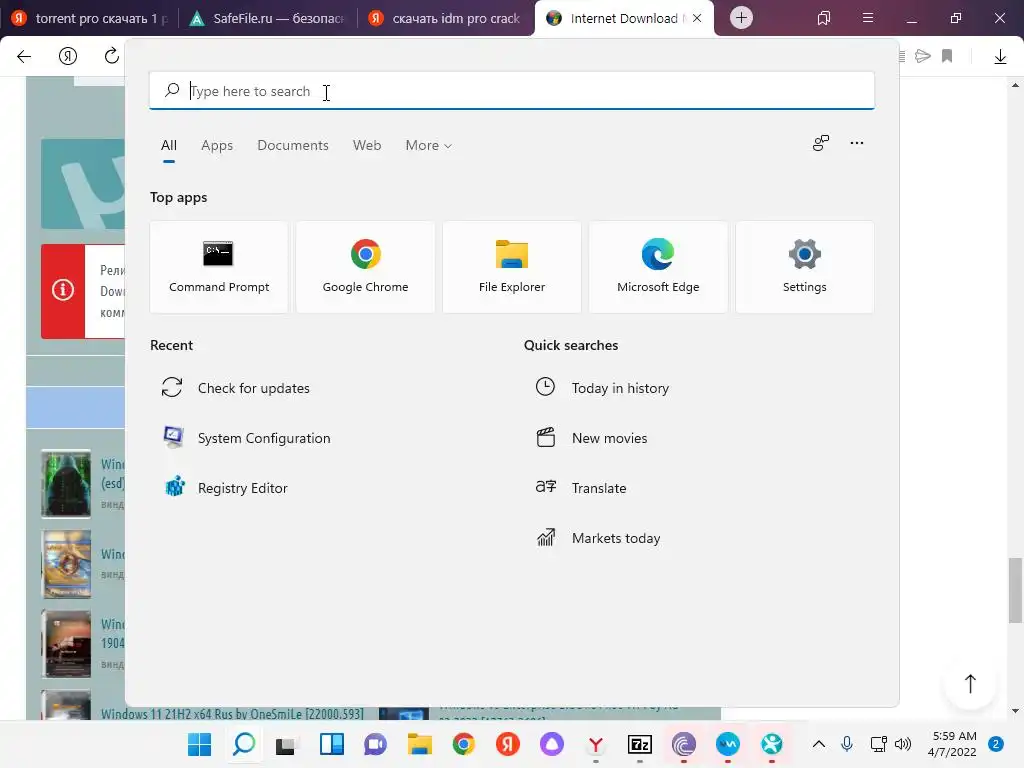Open a new browser tab
Screen dimensions: 1024x768
coord(741,18)
